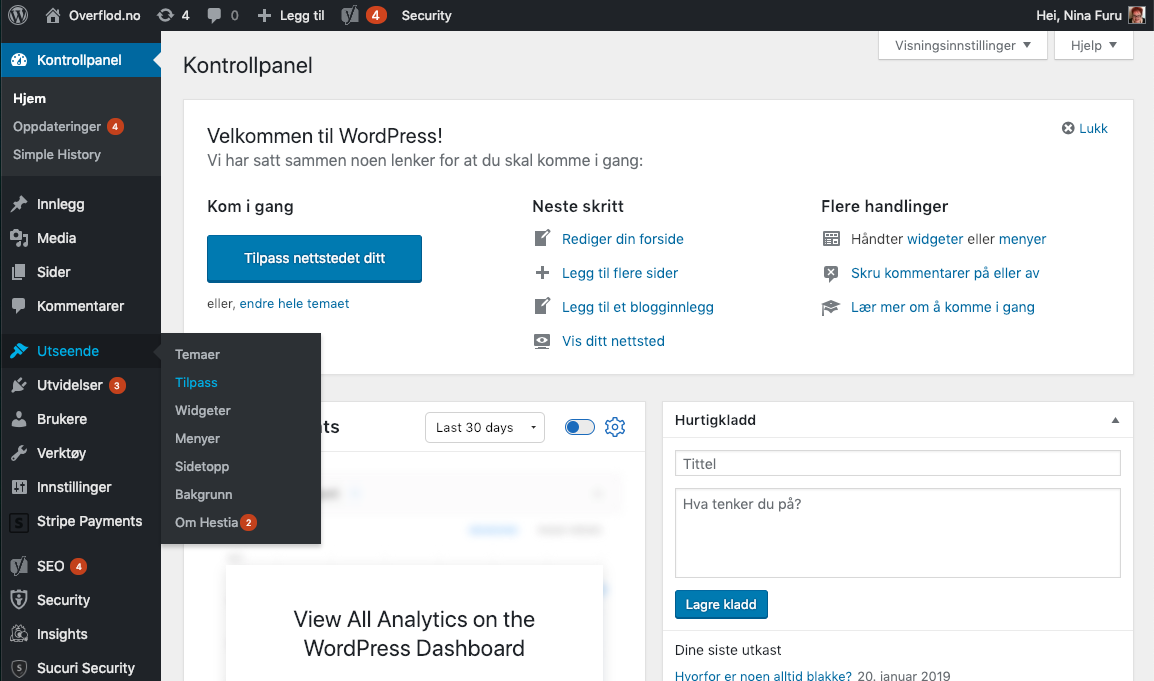Click the Lagre kladd button
1154x681 pixels.
point(721,604)
